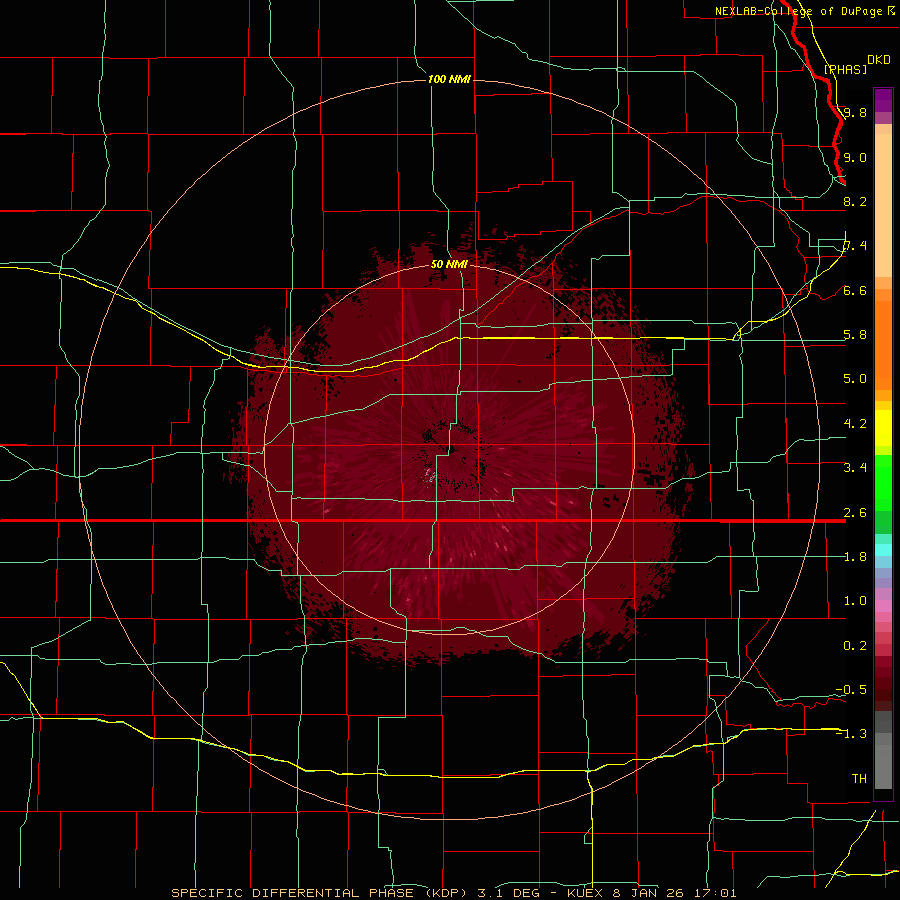Click the -1.3 scale value
The height and width of the screenshot is (900, 900).
click(x=851, y=734)
